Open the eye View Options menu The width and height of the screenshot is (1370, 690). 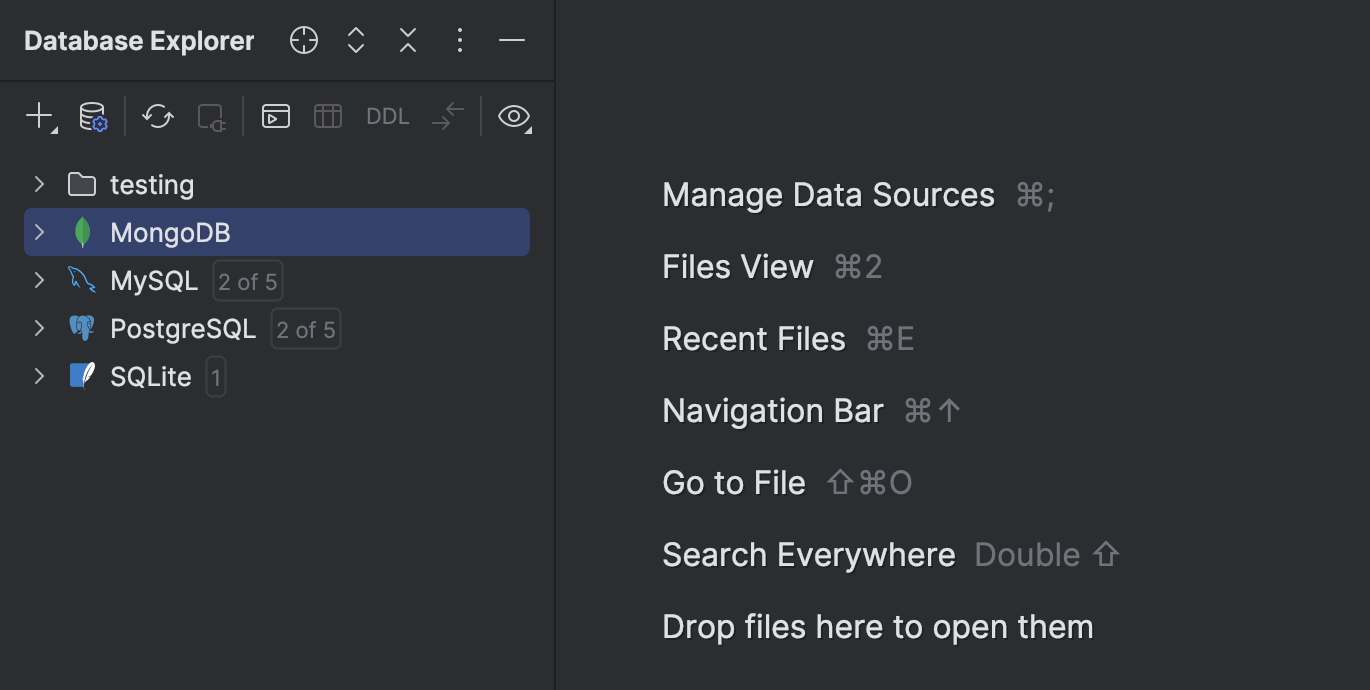(514, 116)
